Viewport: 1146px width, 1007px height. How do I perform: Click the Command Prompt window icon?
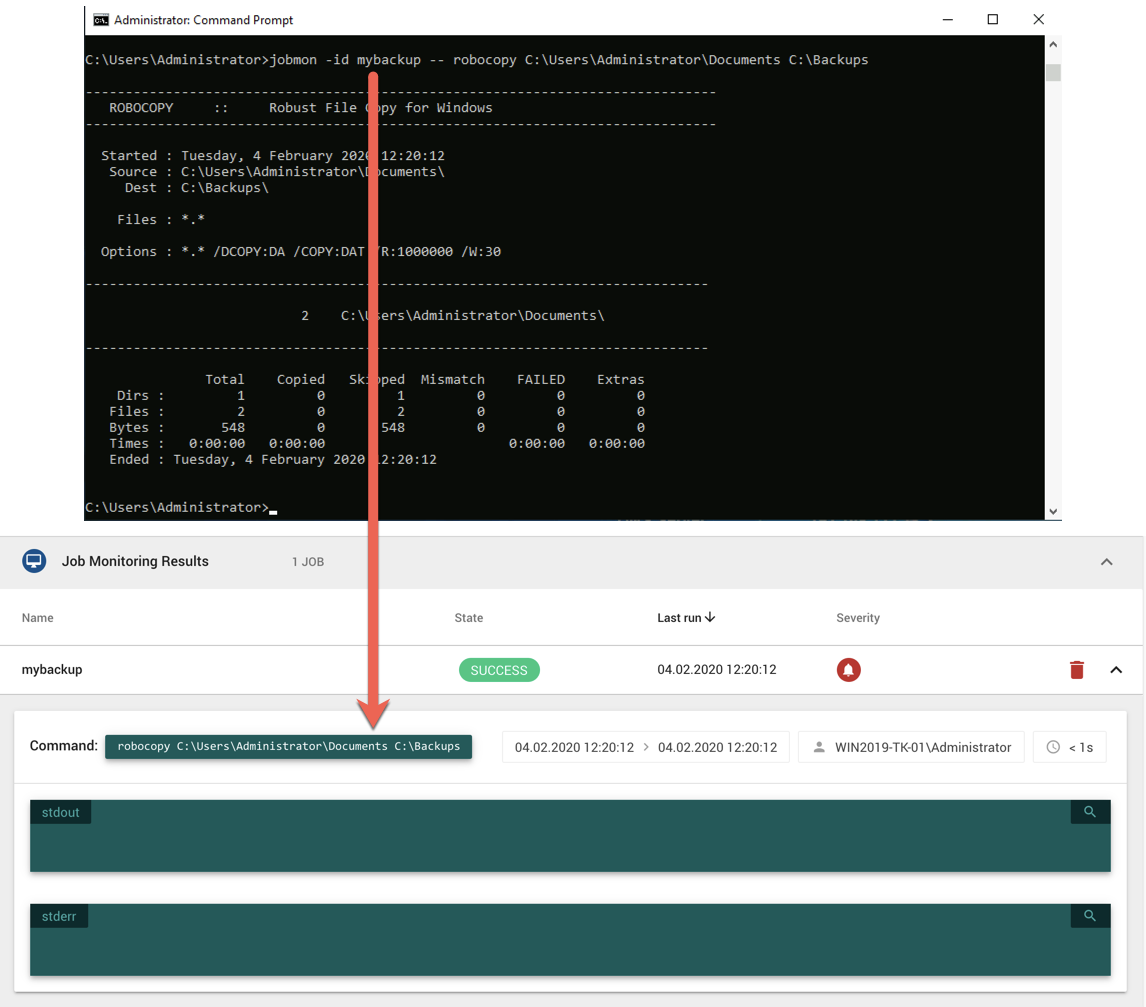coord(101,20)
